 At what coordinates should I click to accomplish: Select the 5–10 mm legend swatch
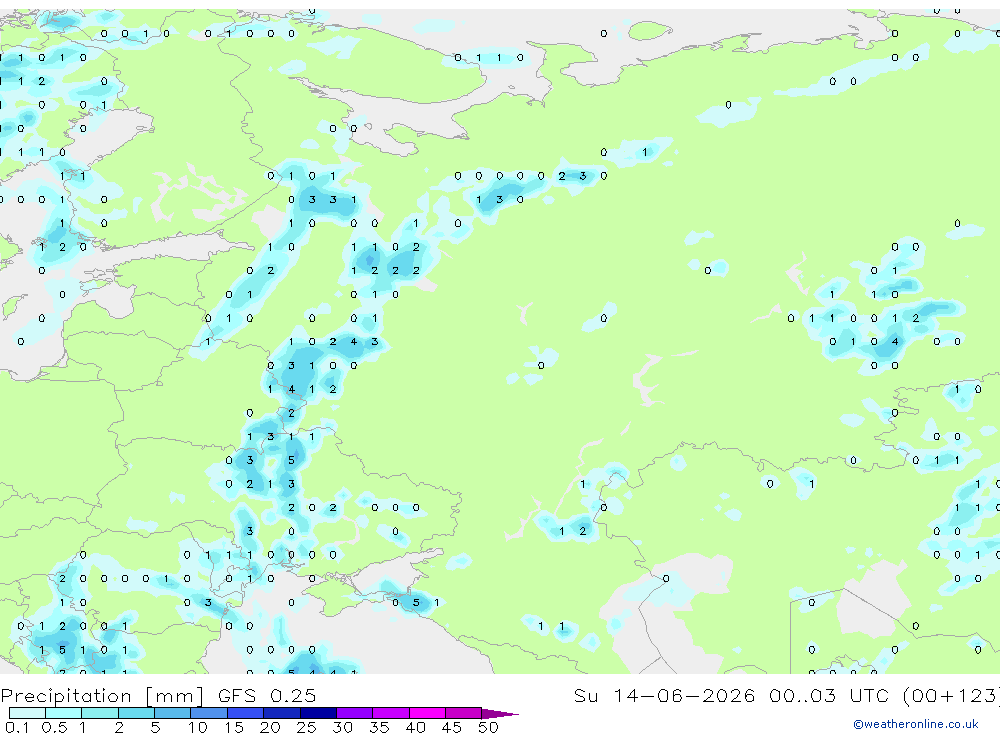(x=173, y=713)
